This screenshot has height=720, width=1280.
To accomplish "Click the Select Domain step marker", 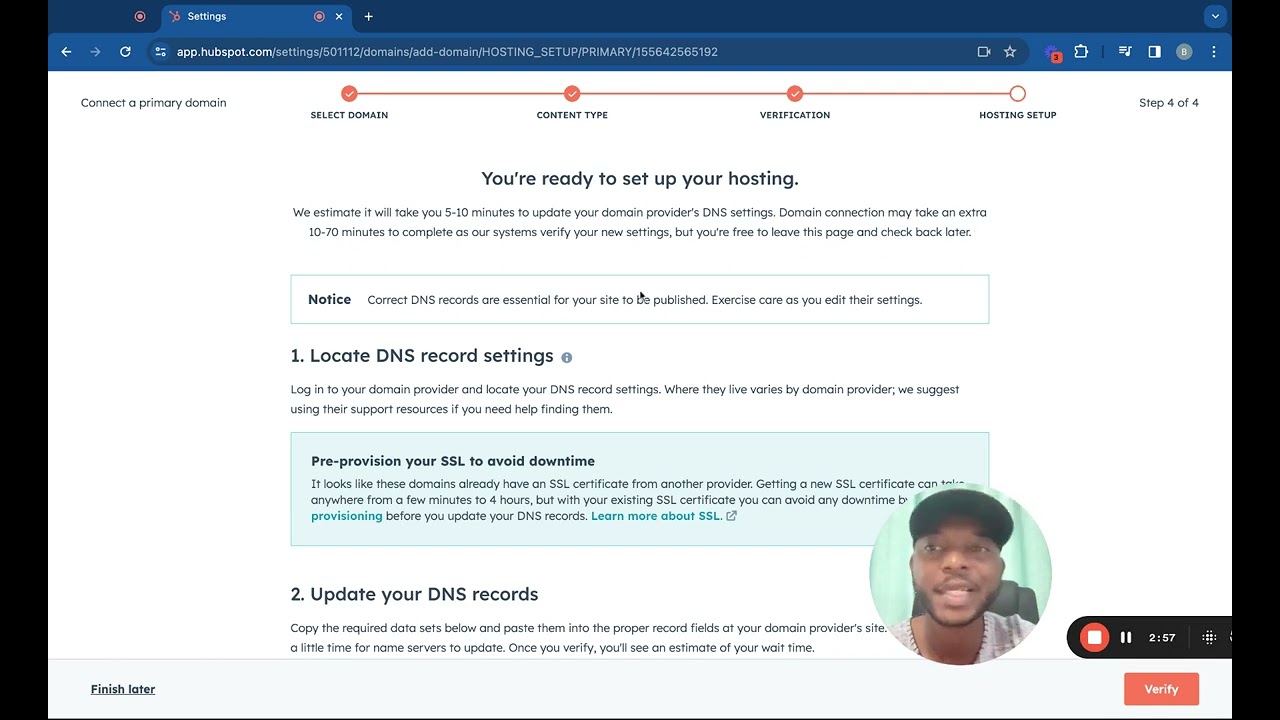I will coord(349,93).
